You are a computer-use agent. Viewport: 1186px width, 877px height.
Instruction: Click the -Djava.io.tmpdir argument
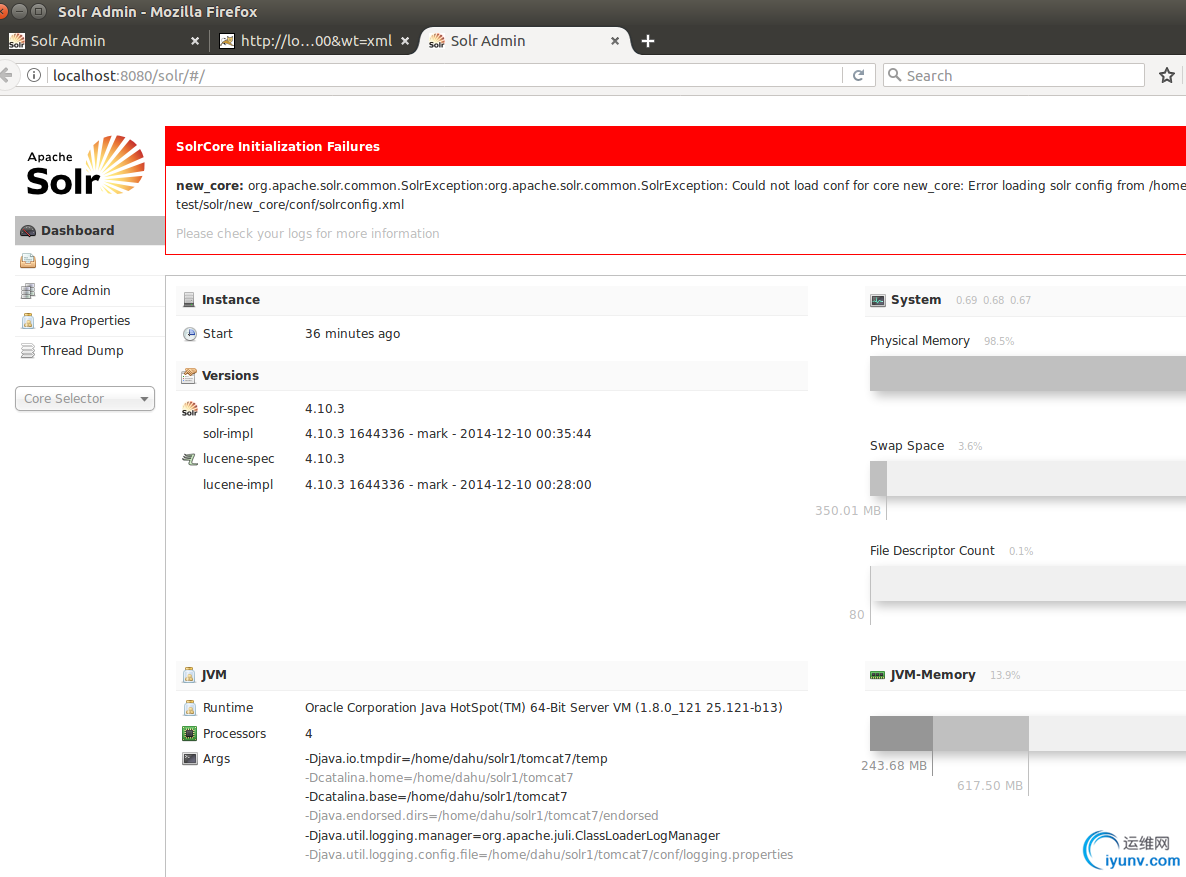pyautogui.click(x=456, y=758)
